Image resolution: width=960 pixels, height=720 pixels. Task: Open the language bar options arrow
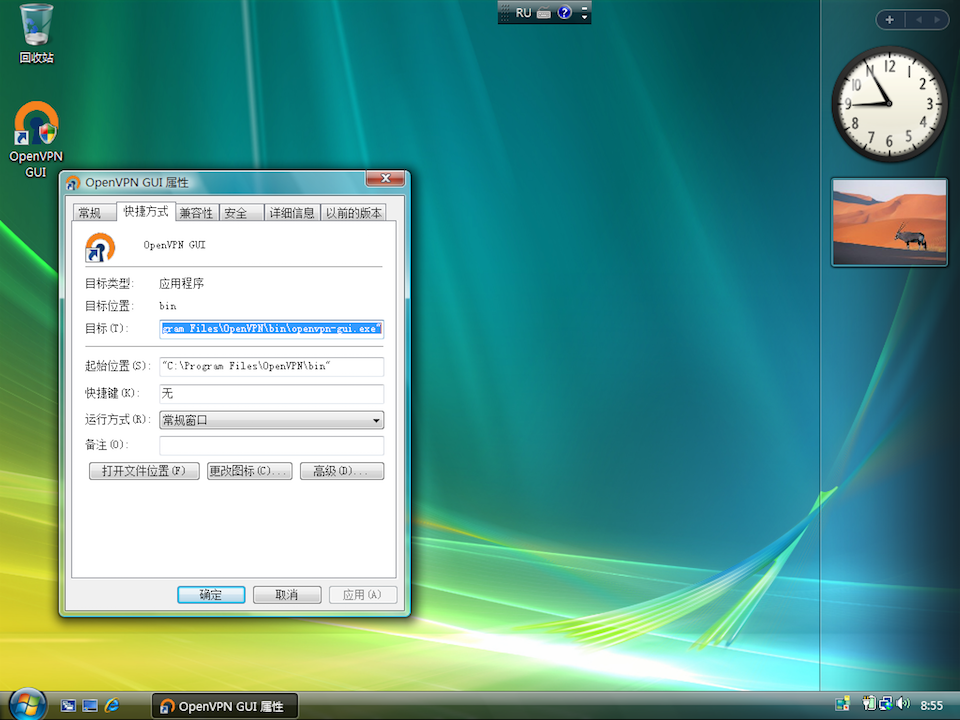pos(585,17)
